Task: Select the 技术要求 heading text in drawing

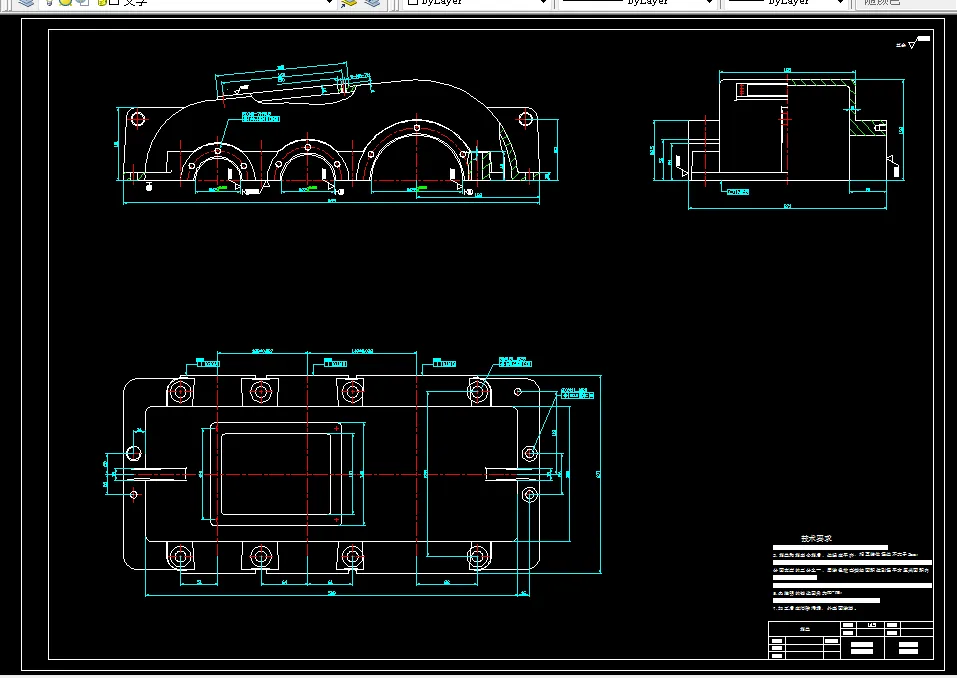Action: point(816,538)
